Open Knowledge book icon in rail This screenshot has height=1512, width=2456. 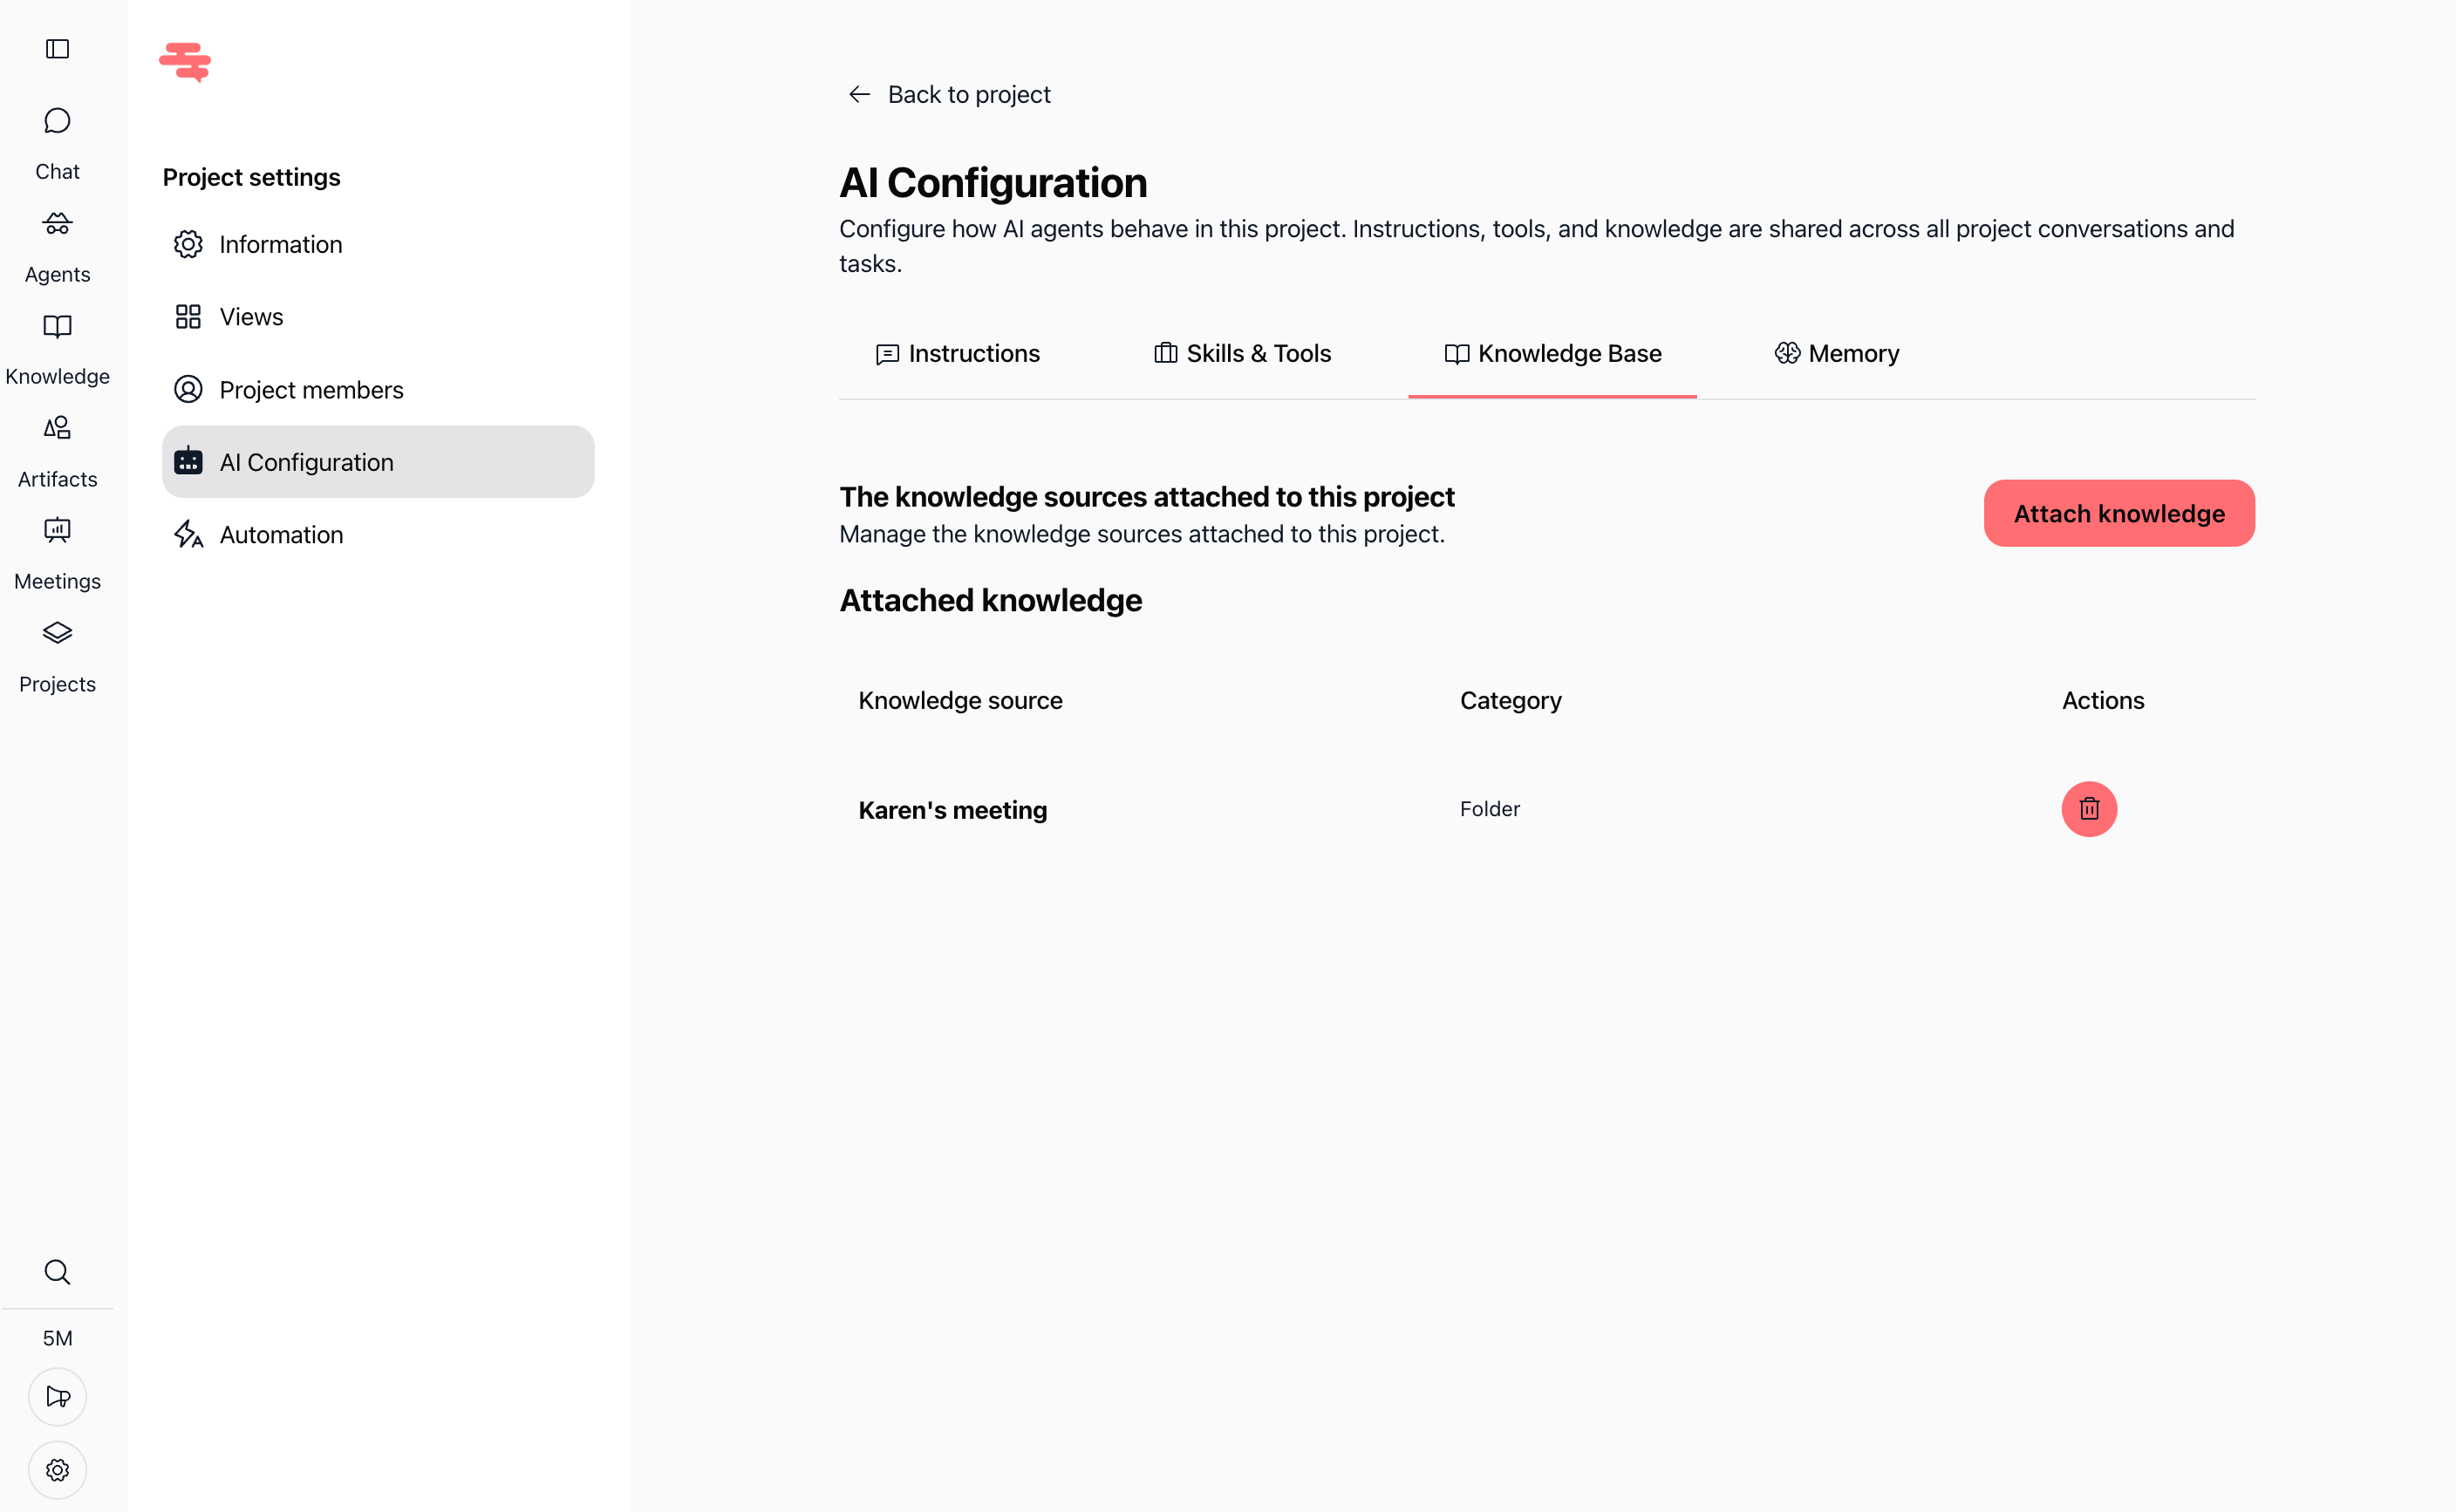pyautogui.click(x=57, y=326)
